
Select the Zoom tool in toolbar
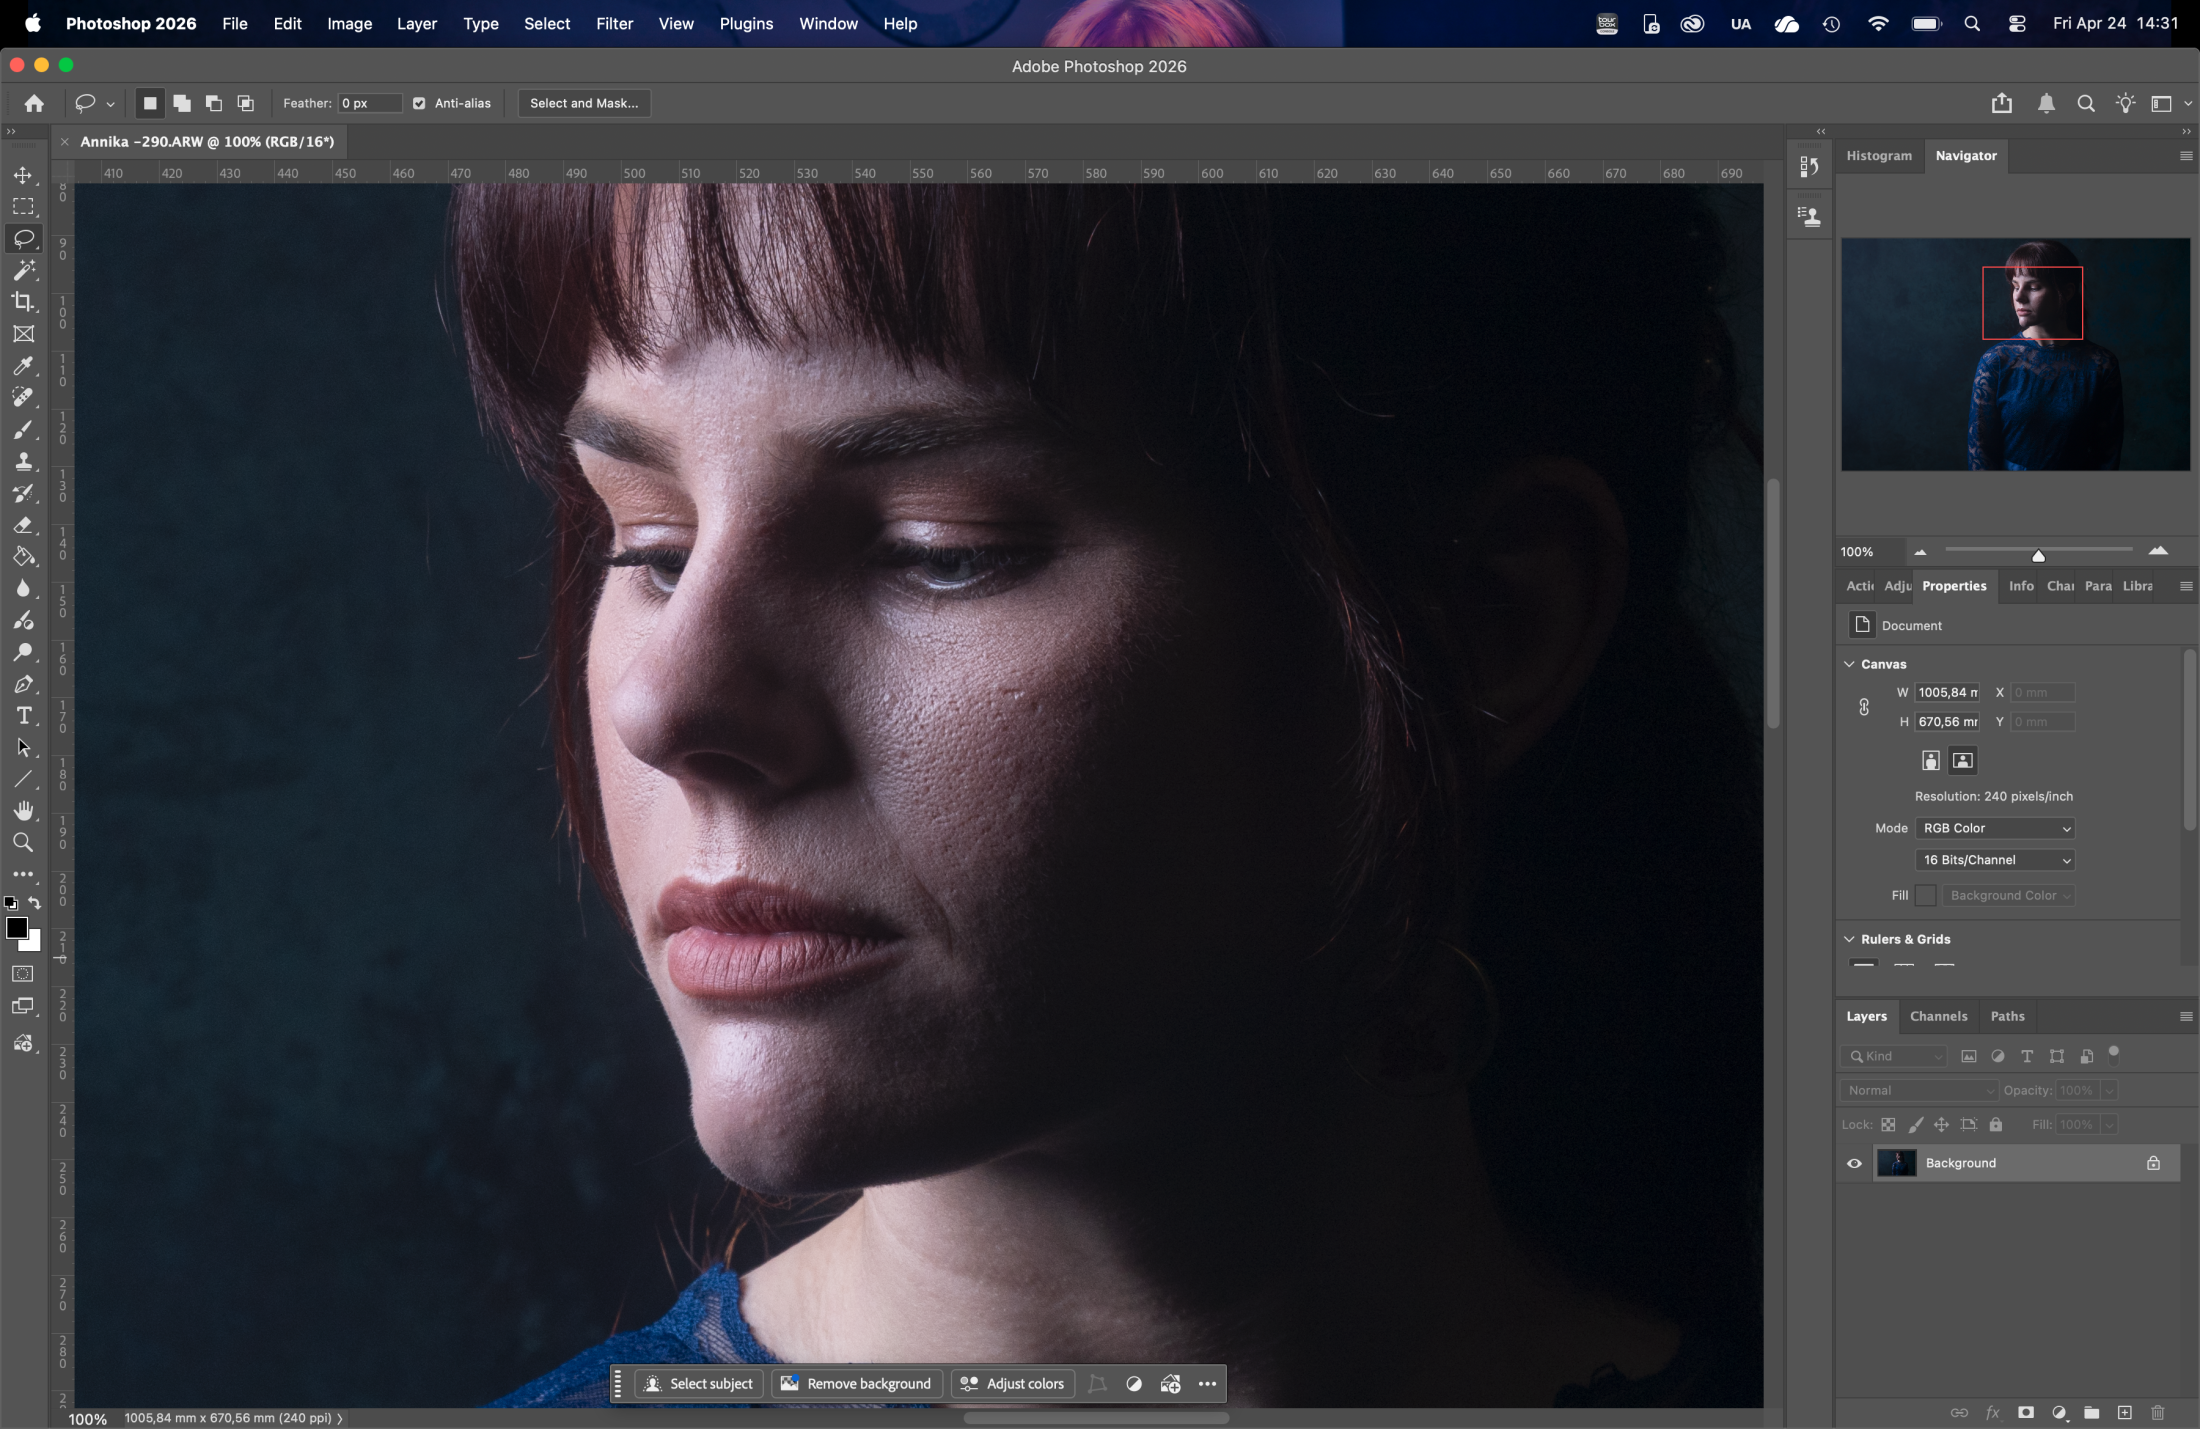23,843
